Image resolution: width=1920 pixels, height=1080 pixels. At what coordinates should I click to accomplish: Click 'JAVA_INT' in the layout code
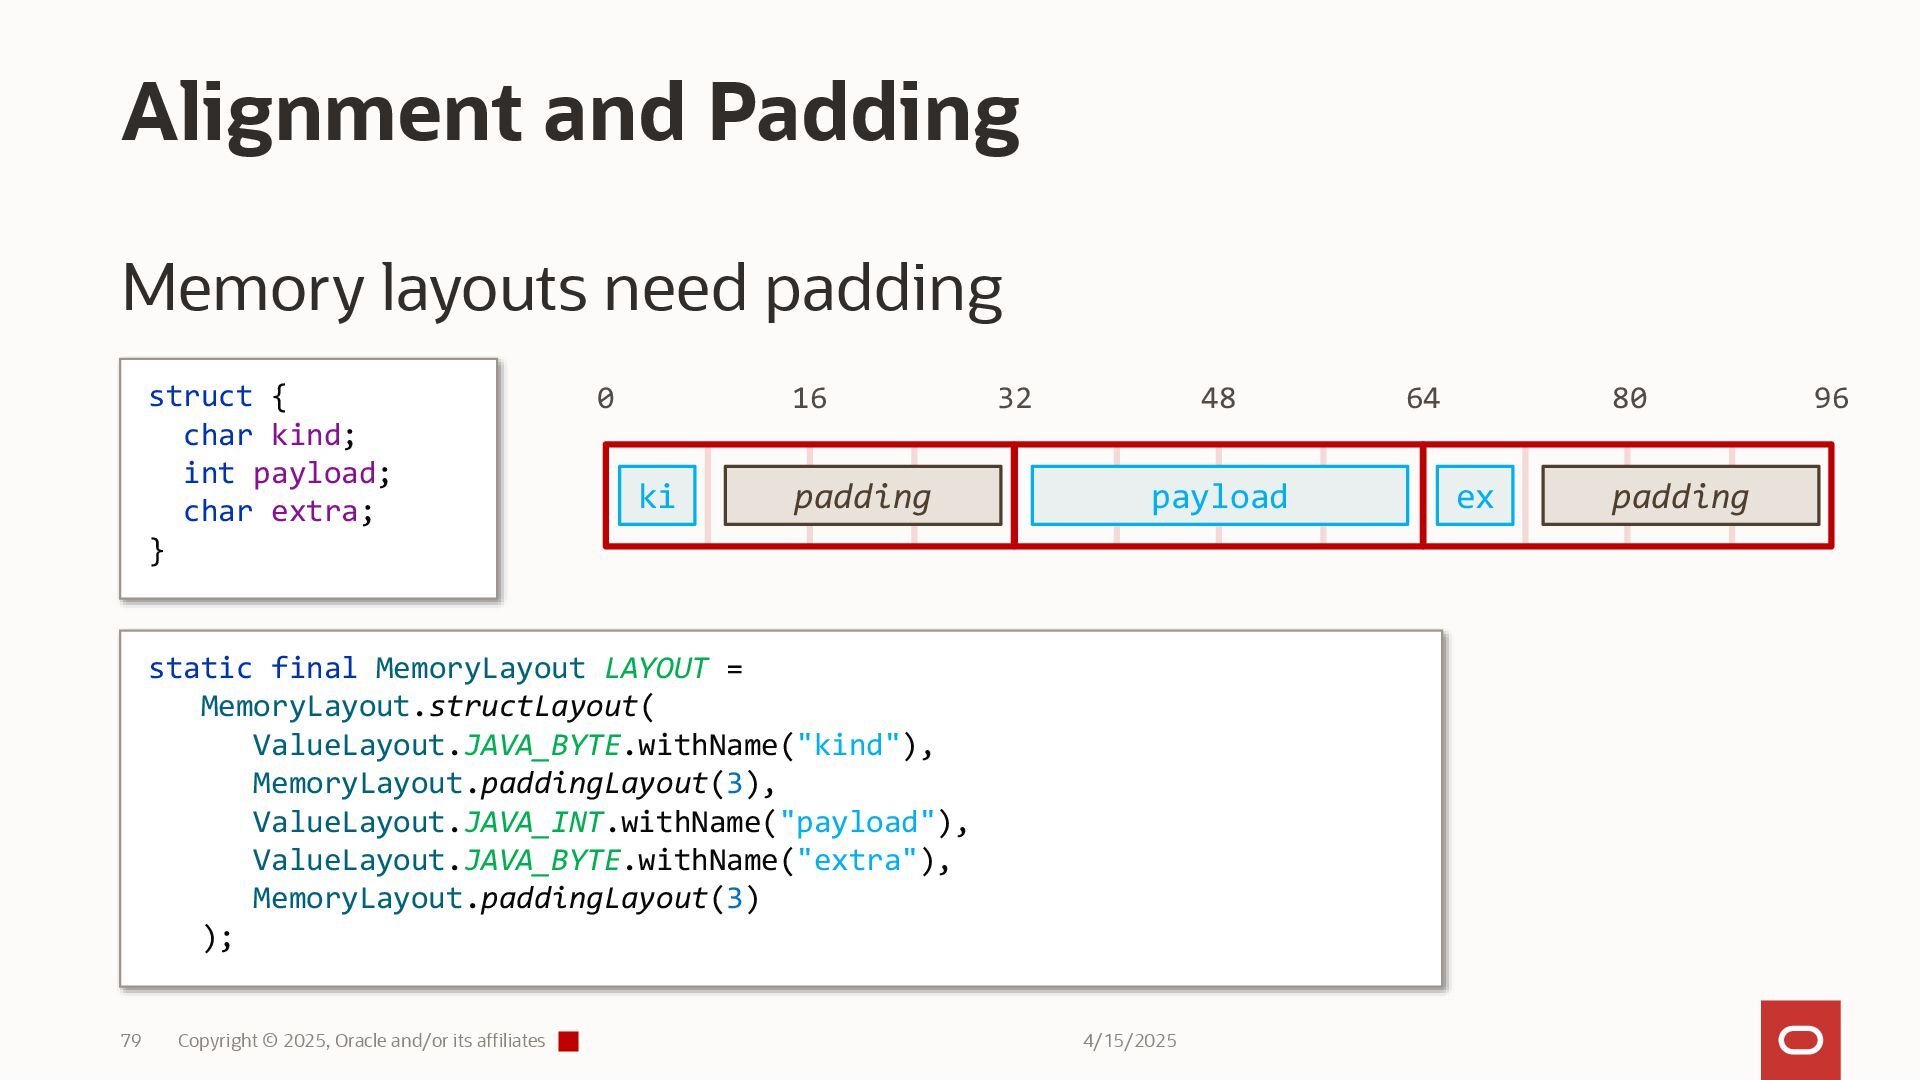[533, 822]
